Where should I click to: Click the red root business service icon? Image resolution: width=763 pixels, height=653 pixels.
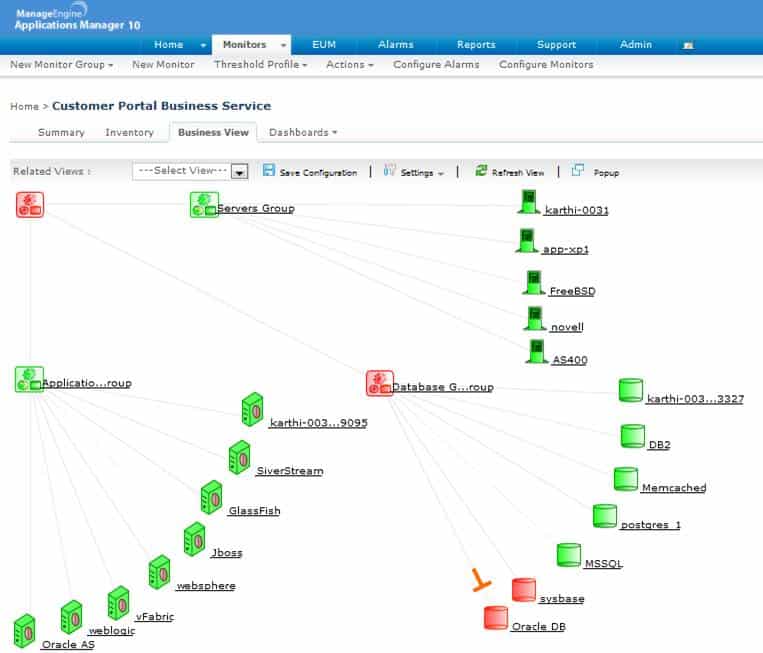[30, 204]
